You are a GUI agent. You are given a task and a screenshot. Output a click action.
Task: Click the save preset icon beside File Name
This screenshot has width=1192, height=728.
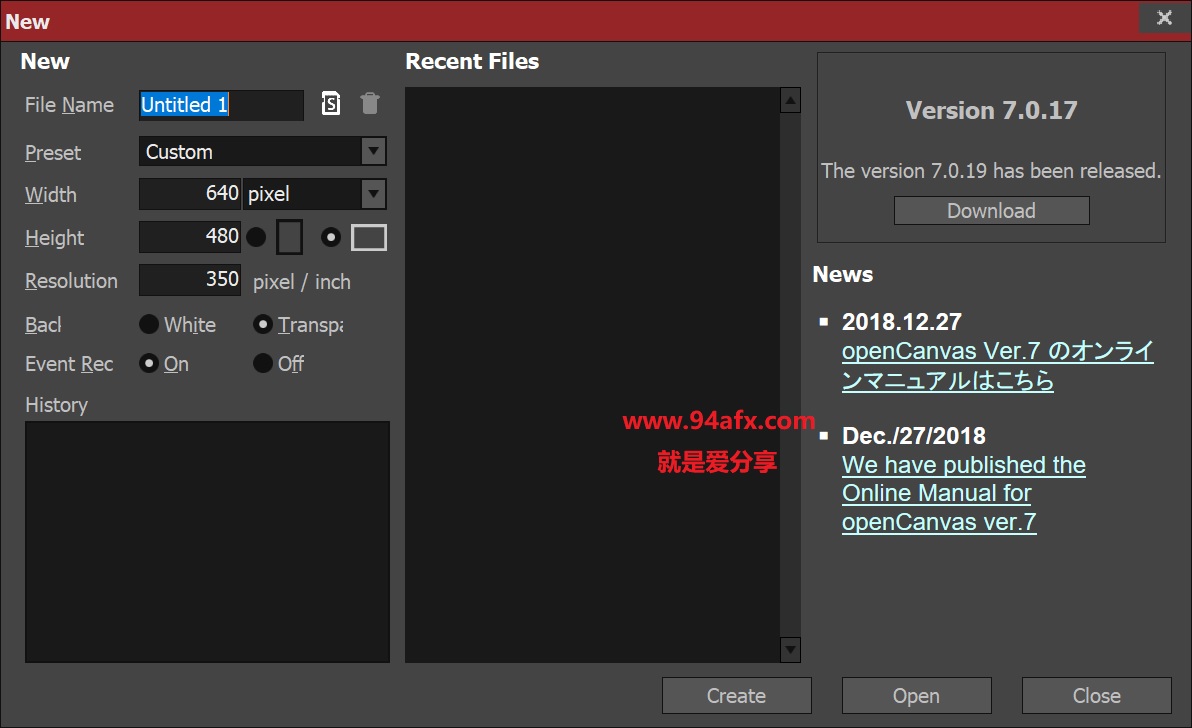click(x=331, y=103)
